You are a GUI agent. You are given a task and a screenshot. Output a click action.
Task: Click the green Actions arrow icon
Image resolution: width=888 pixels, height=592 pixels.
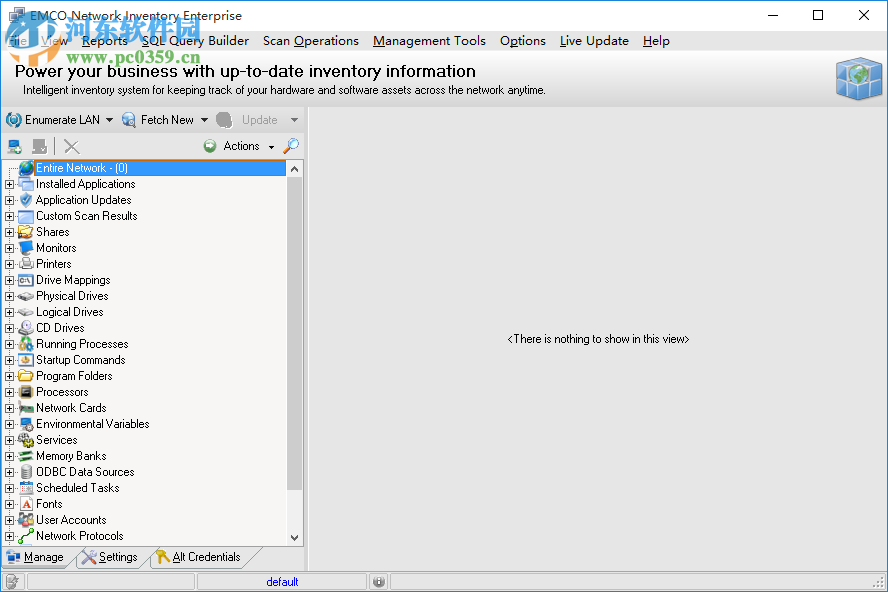pos(209,145)
